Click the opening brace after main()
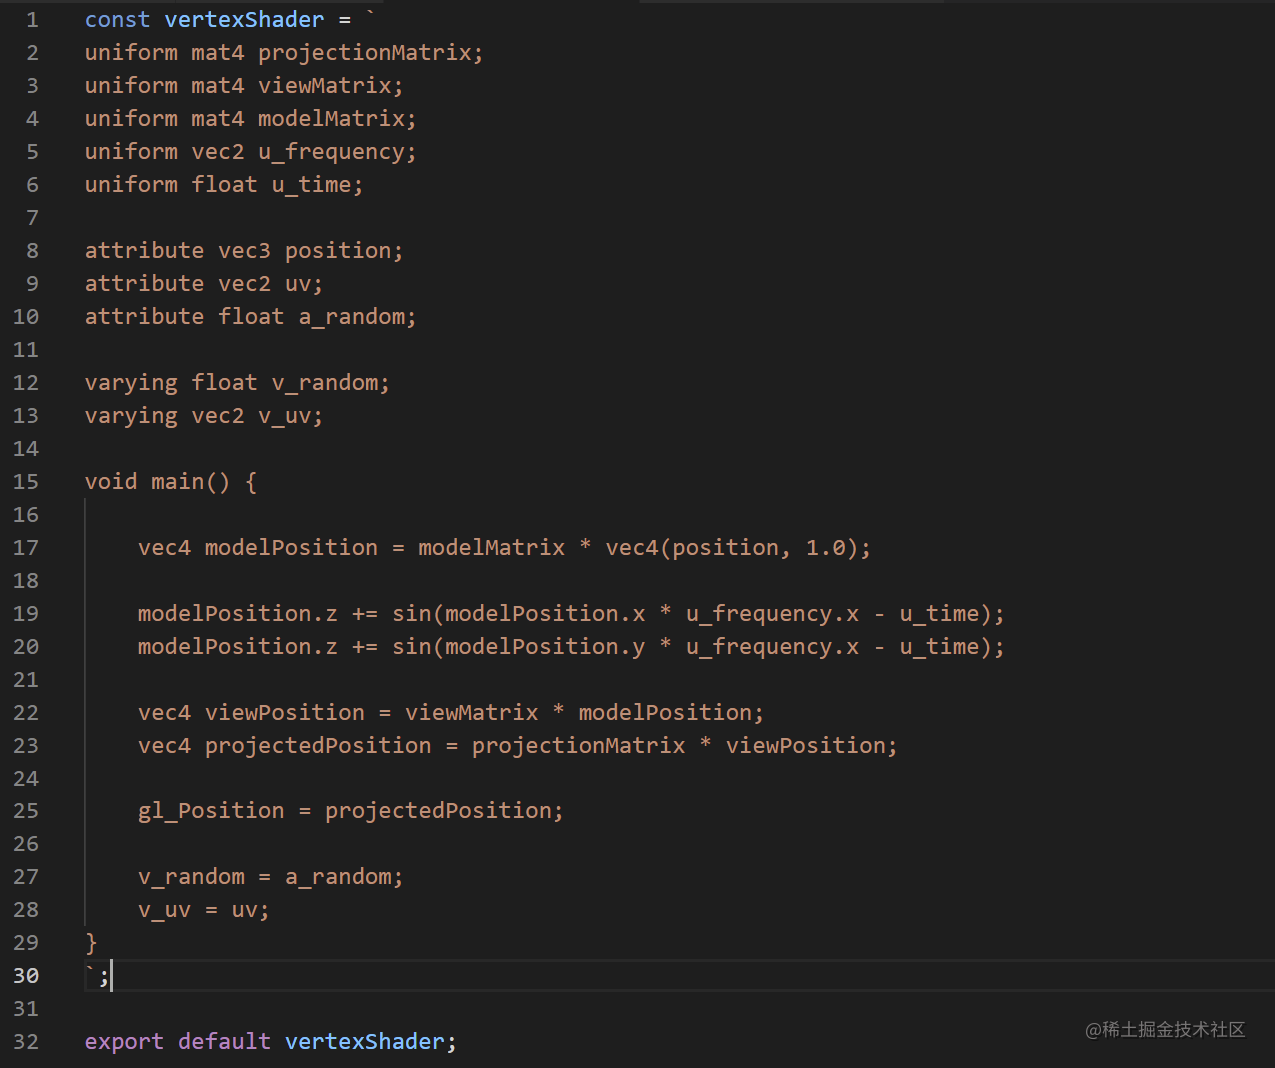 (251, 482)
